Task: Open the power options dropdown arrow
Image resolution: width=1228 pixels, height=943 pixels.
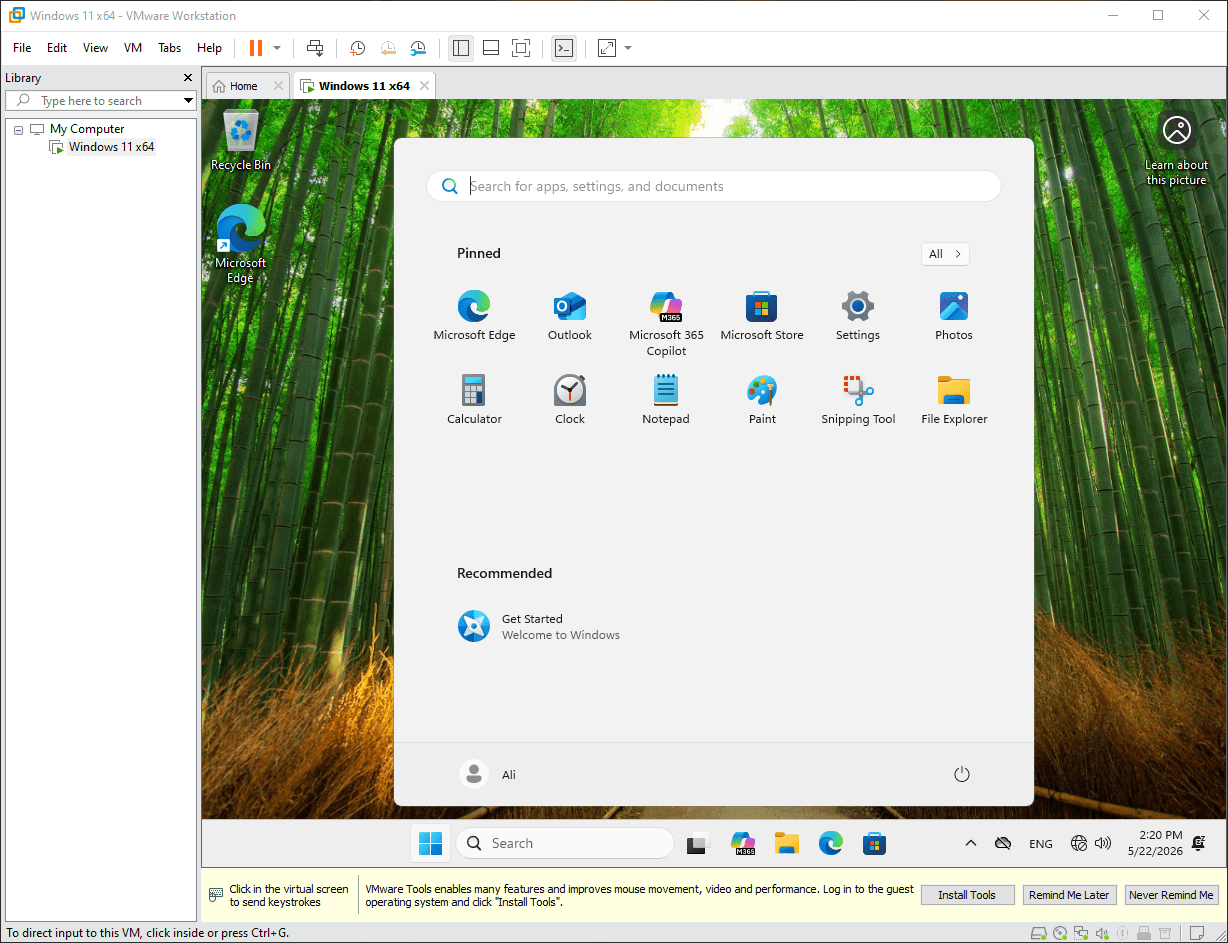Action: point(277,48)
